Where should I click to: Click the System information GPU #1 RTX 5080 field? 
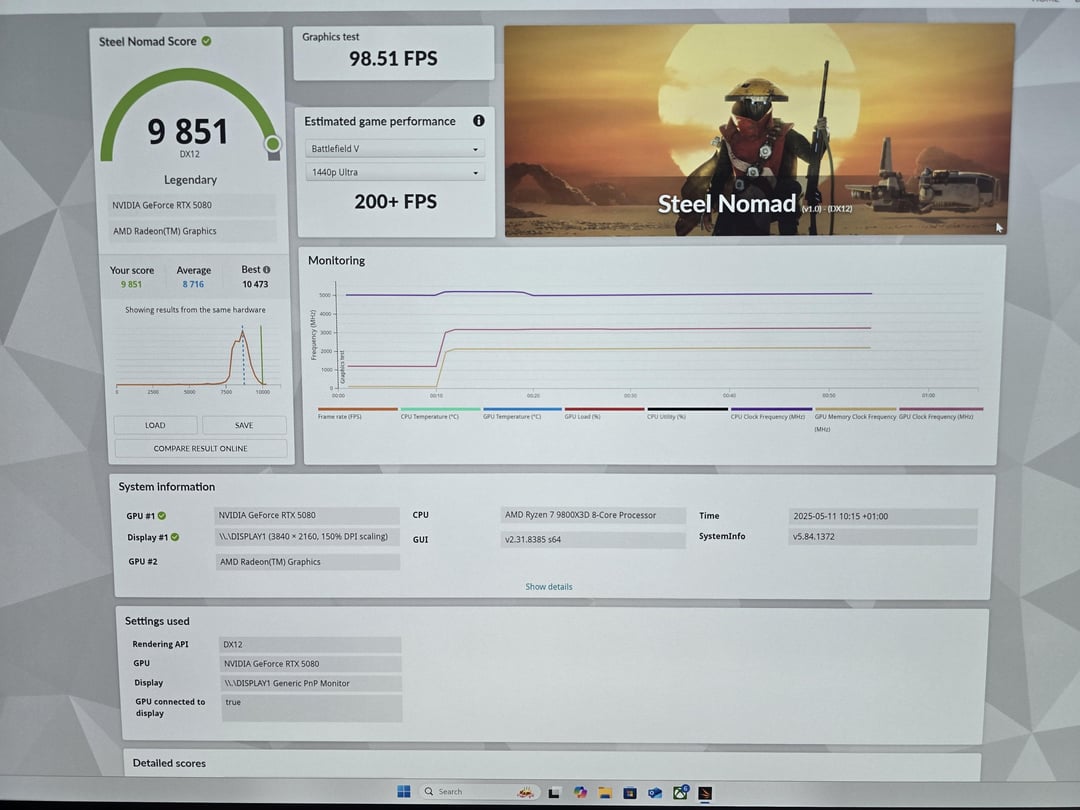[x=307, y=515]
